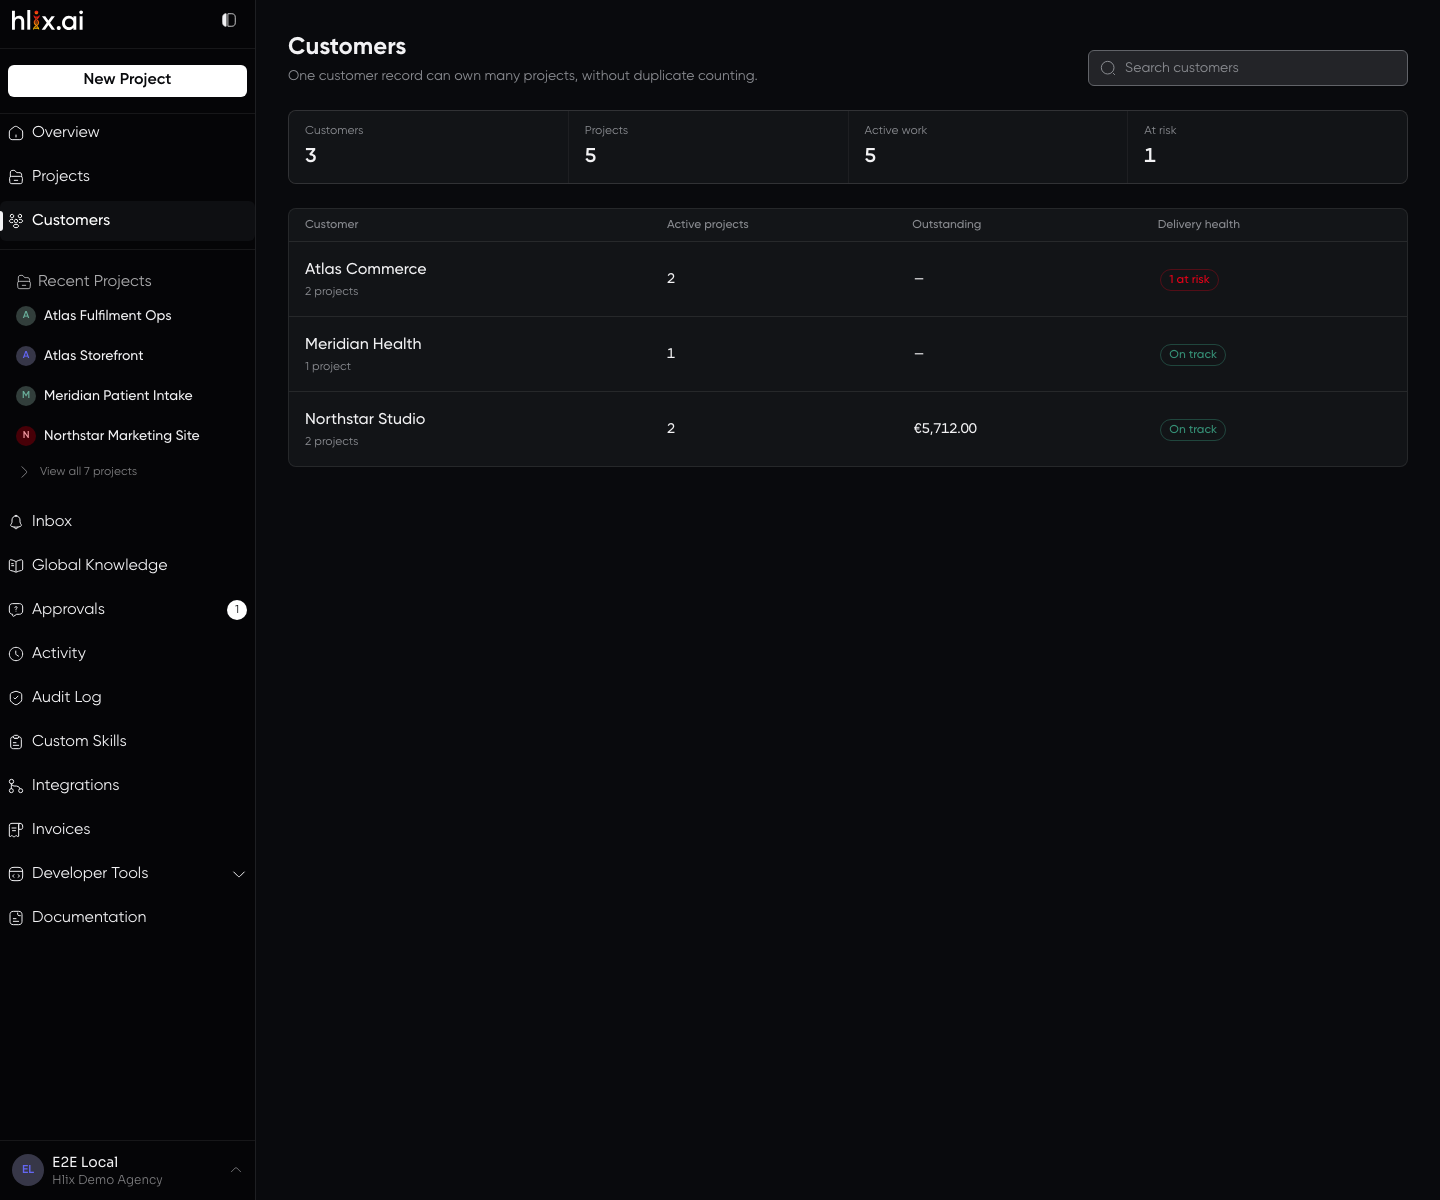This screenshot has width=1440, height=1200.
Task: Expand the View all 7 projects chevron
Action: pyautogui.click(x=24, y=472)
